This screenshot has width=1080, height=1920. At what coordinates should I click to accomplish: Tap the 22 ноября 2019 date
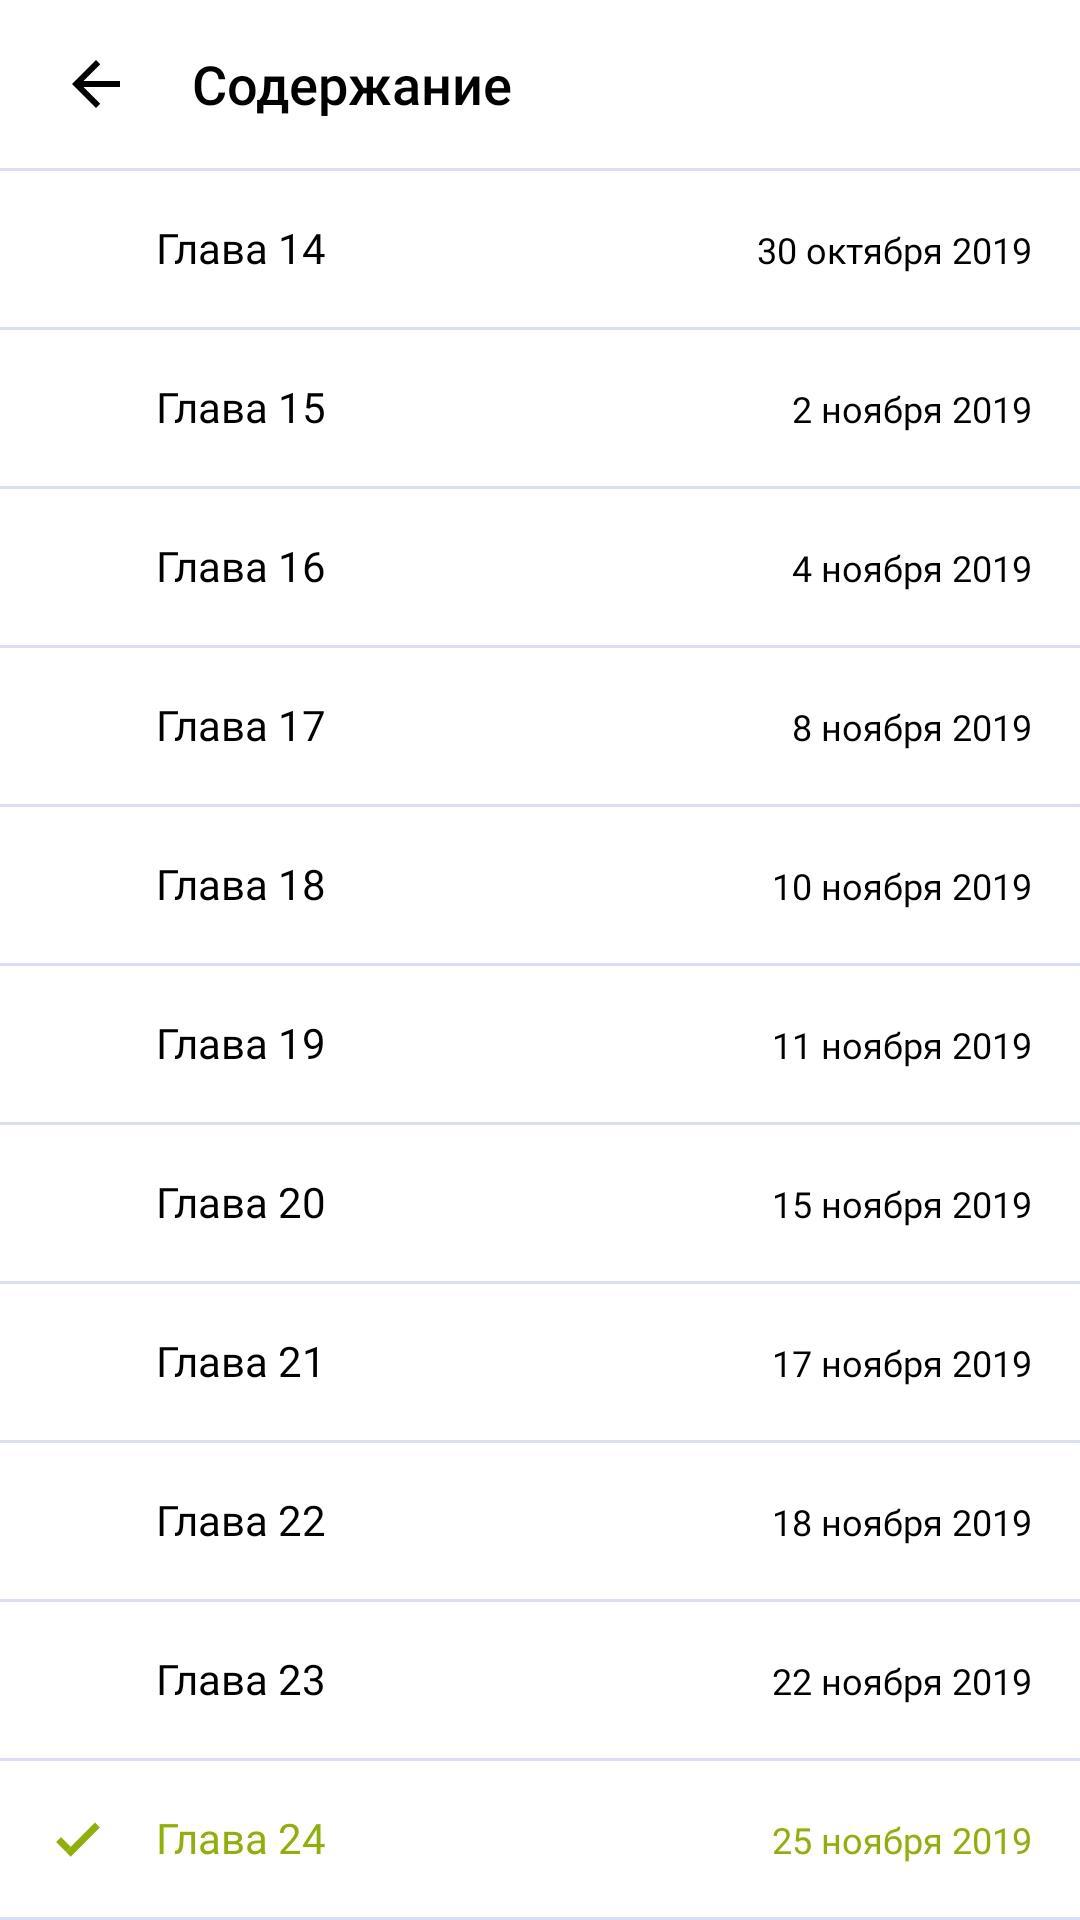(901, 1683)
